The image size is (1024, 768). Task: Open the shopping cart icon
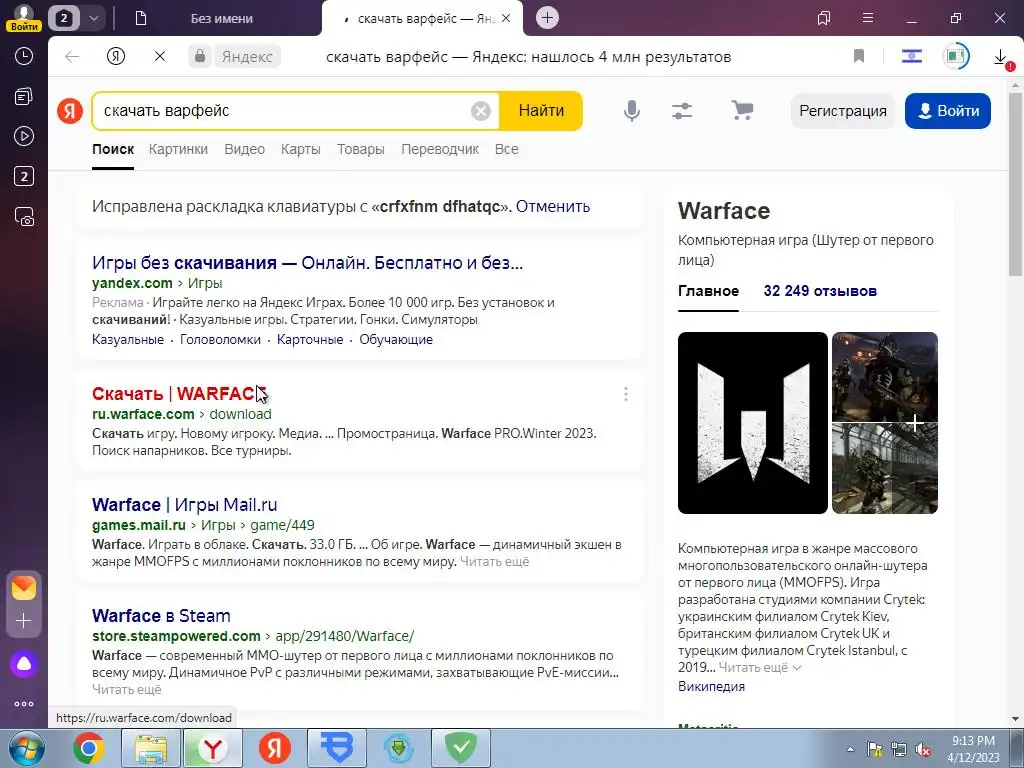pos(742,110)
